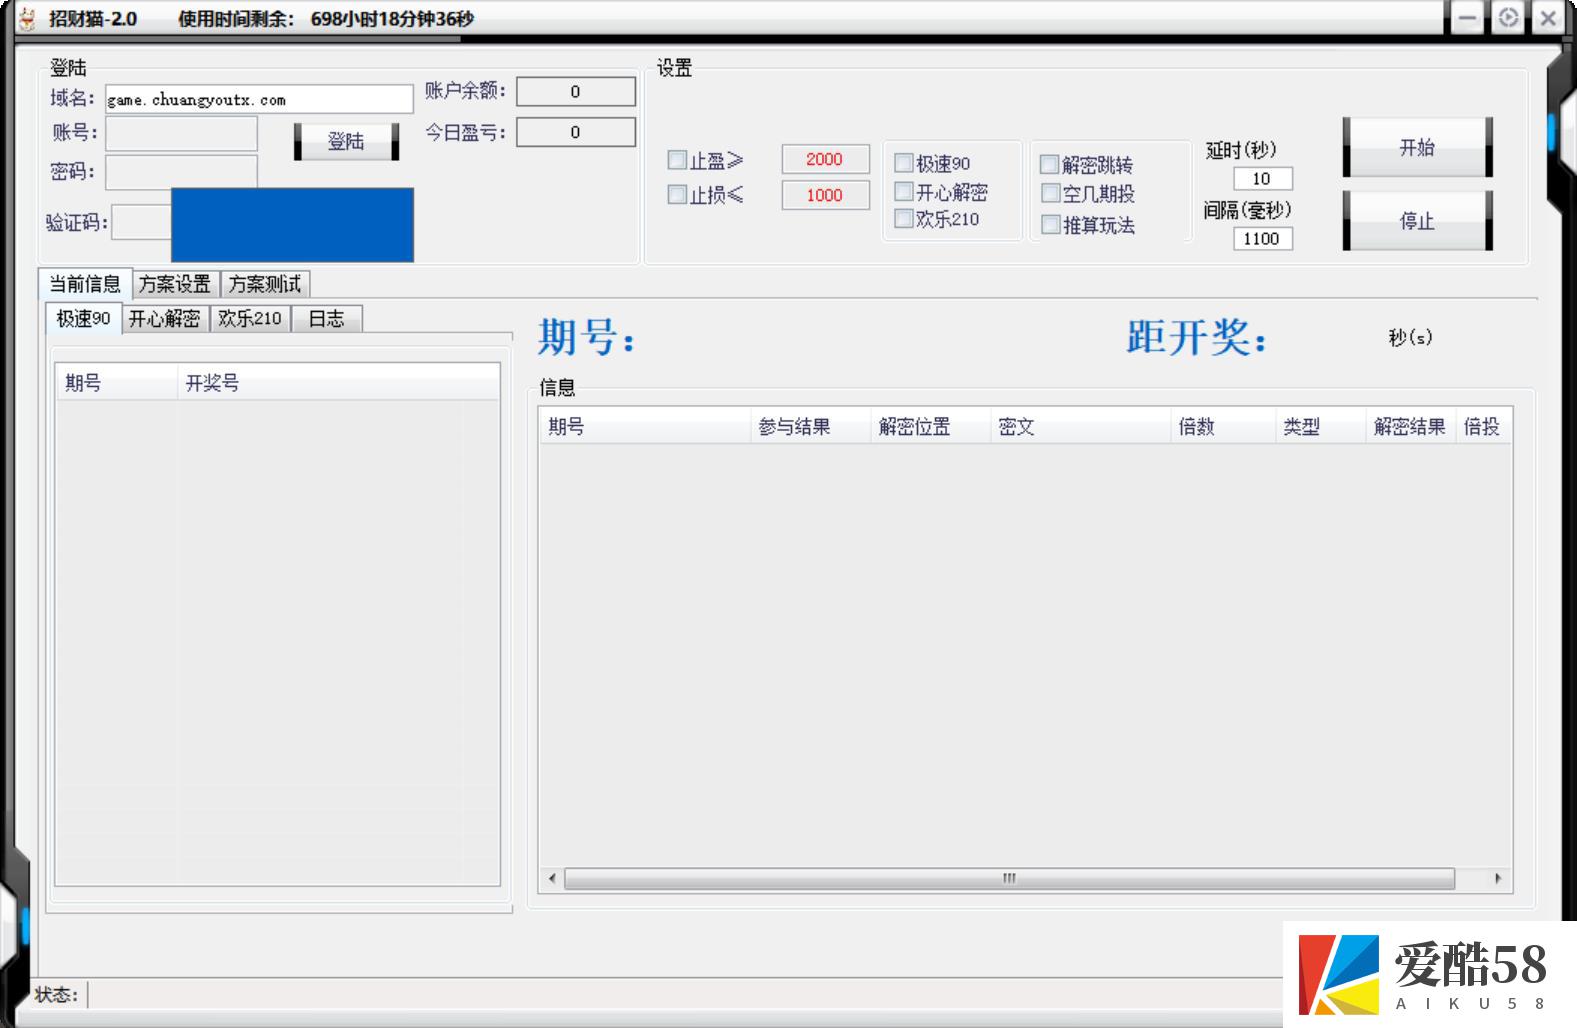Screen dimensions: 1577x1028
Task: Click the 登陆 button
Action: click(x=346, y=141)
